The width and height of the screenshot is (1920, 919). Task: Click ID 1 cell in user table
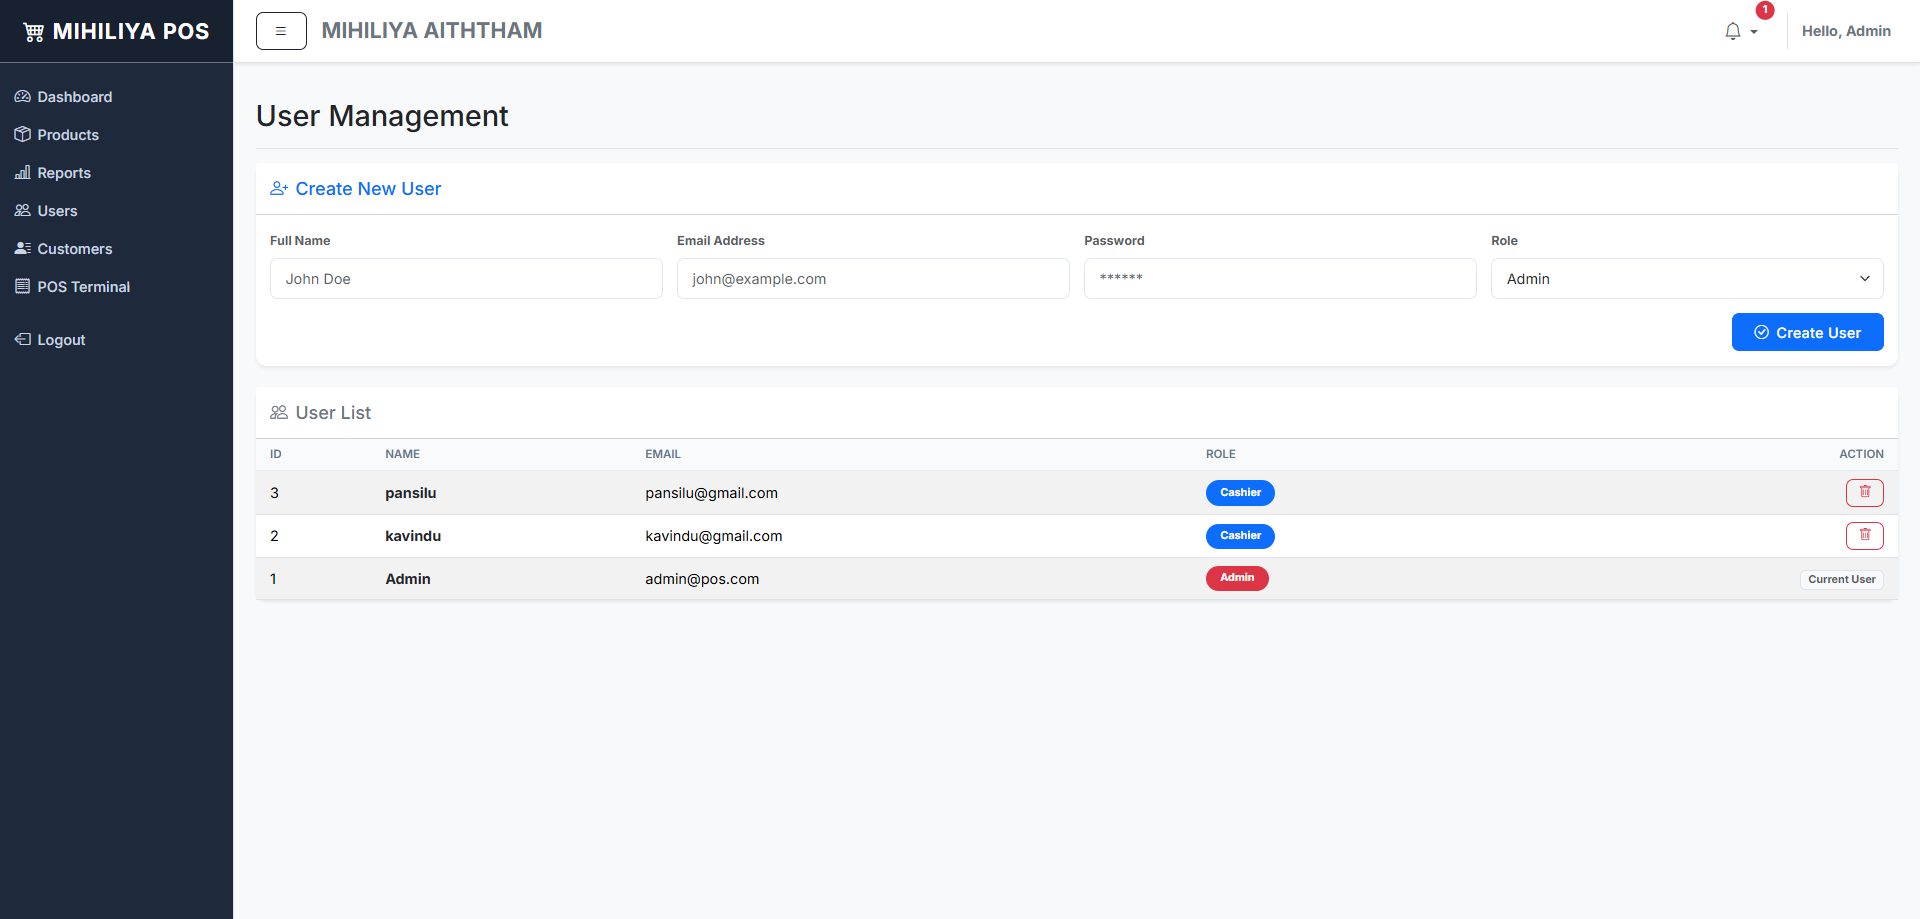click(x=273, y=579)
